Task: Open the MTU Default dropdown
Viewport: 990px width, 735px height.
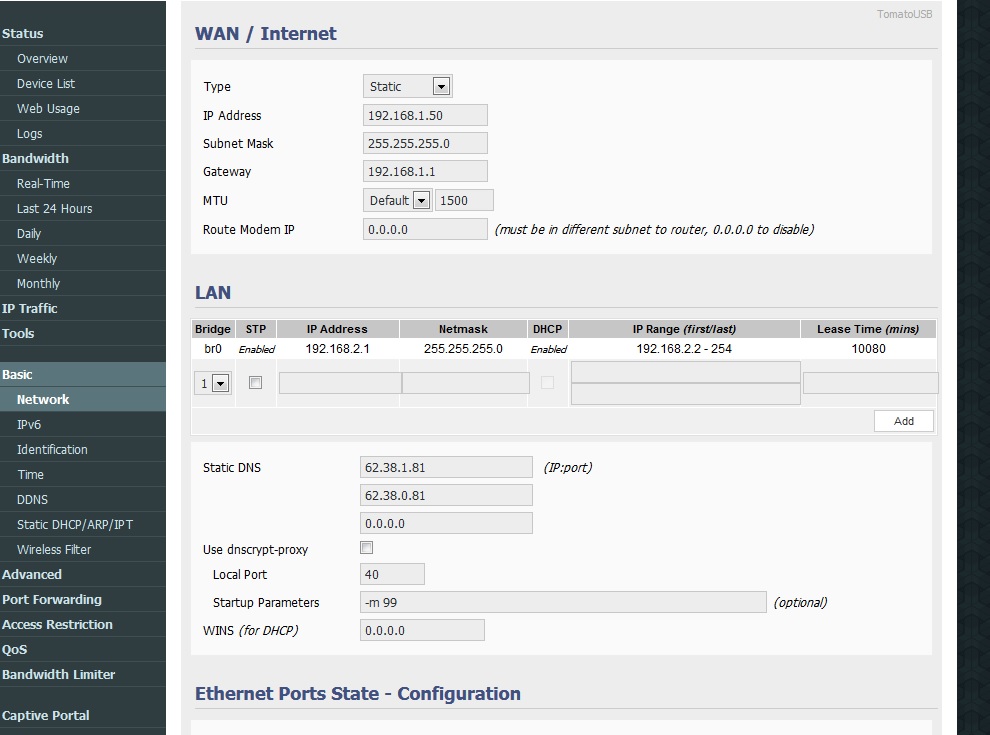Action: (397, 200)
